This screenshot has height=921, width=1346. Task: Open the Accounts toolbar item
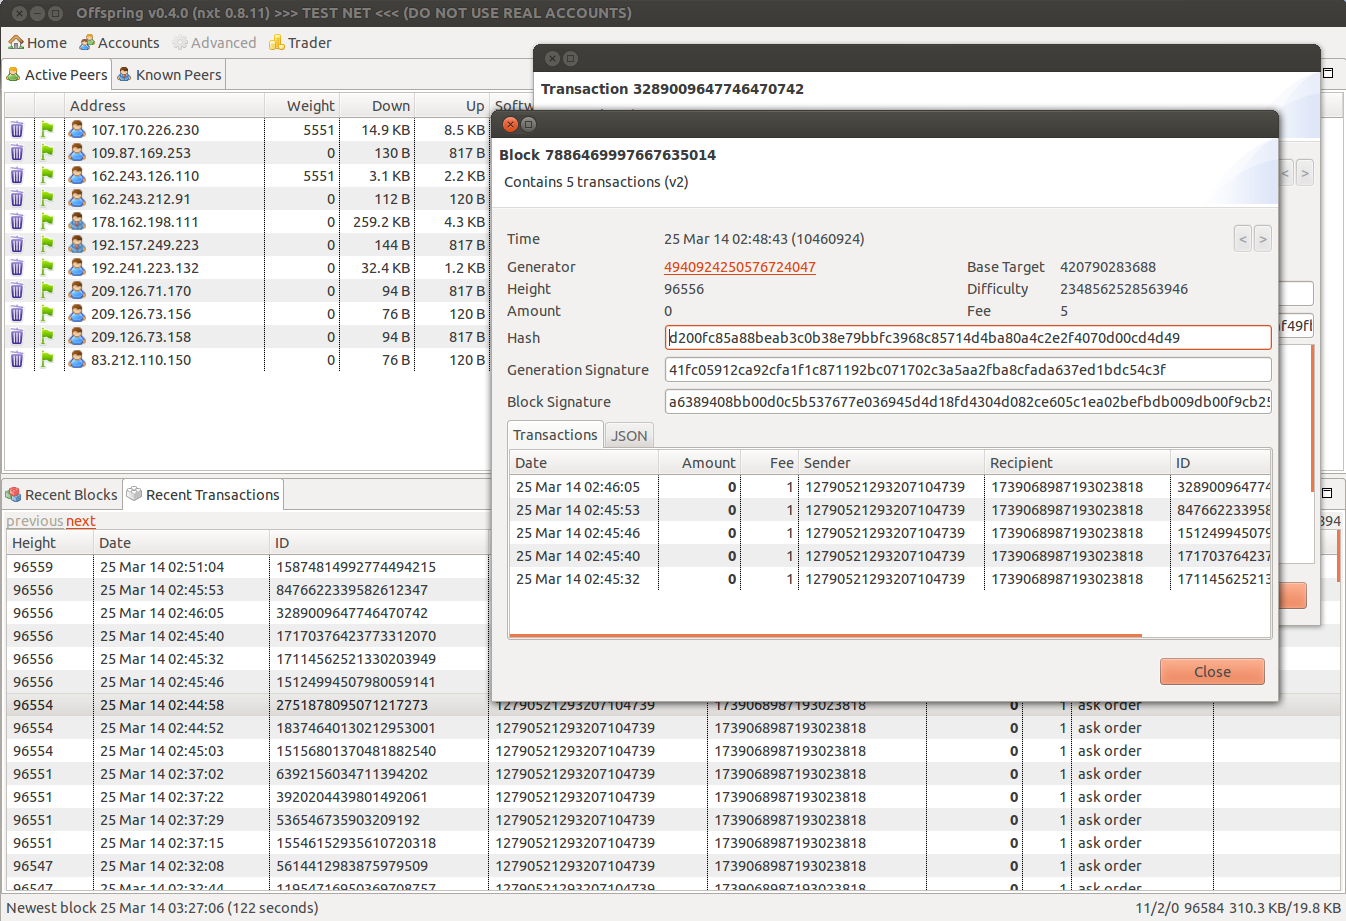click(x=119, y=43)
